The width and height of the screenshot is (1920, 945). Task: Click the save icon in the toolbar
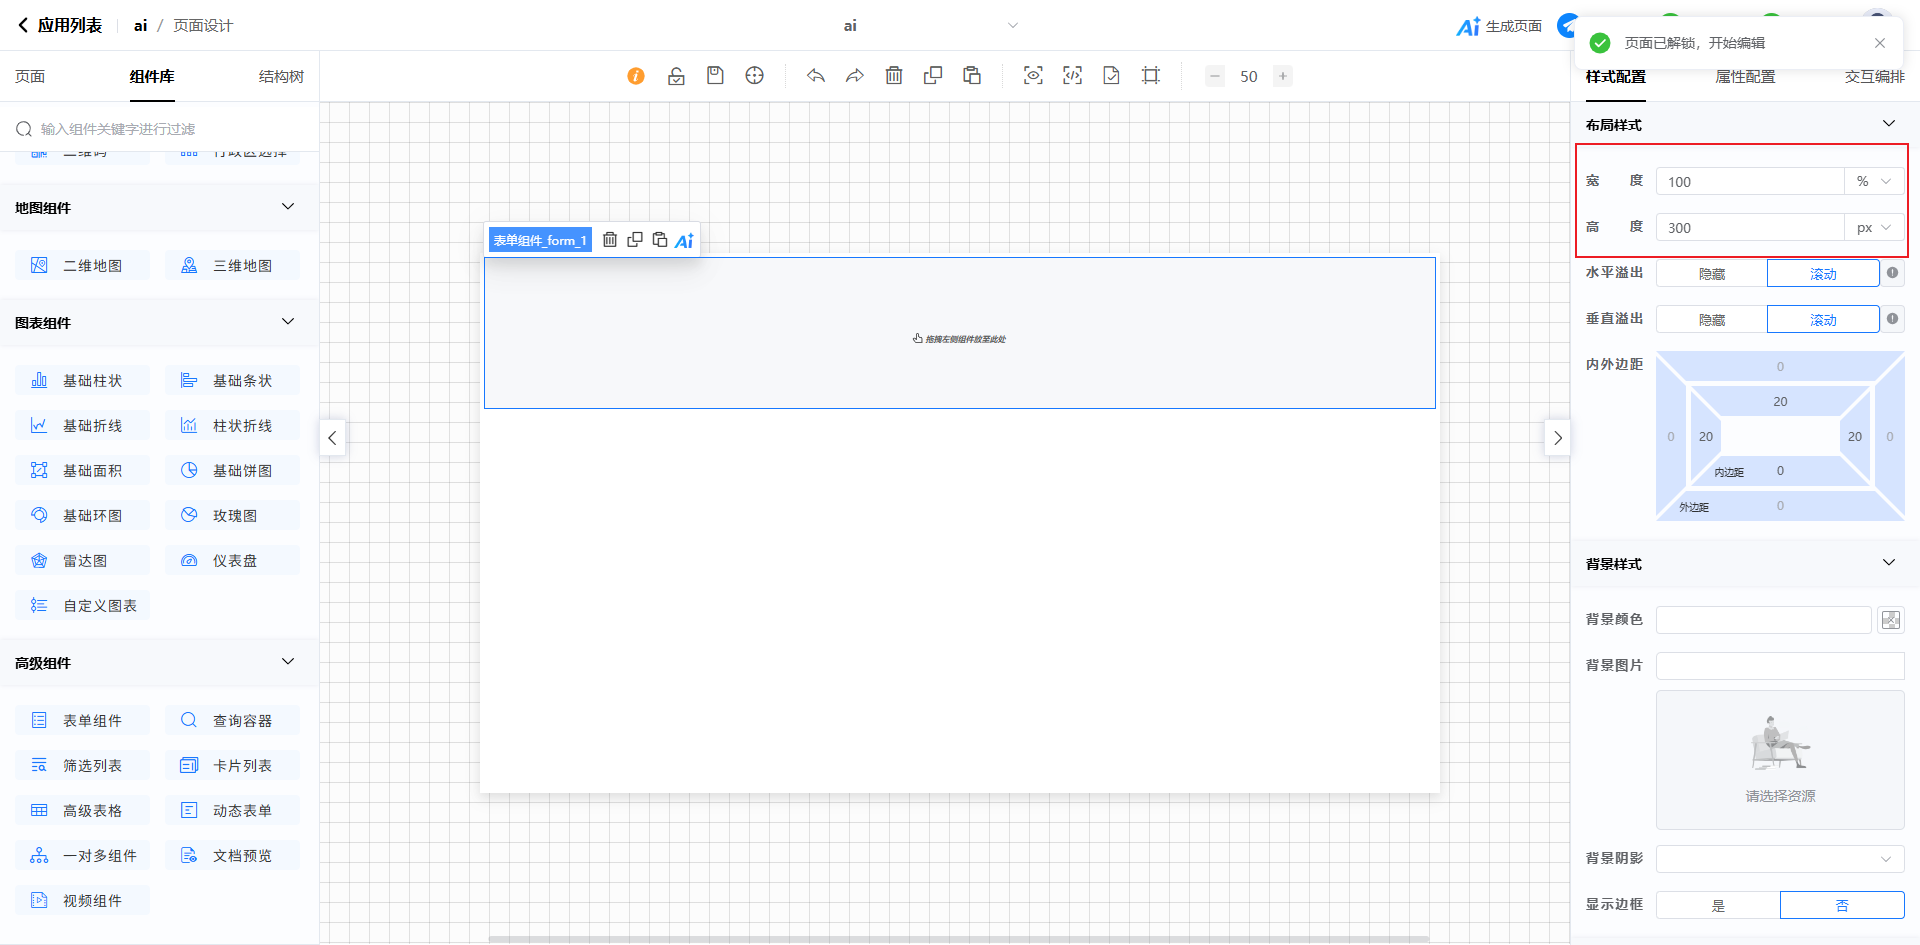715,76
